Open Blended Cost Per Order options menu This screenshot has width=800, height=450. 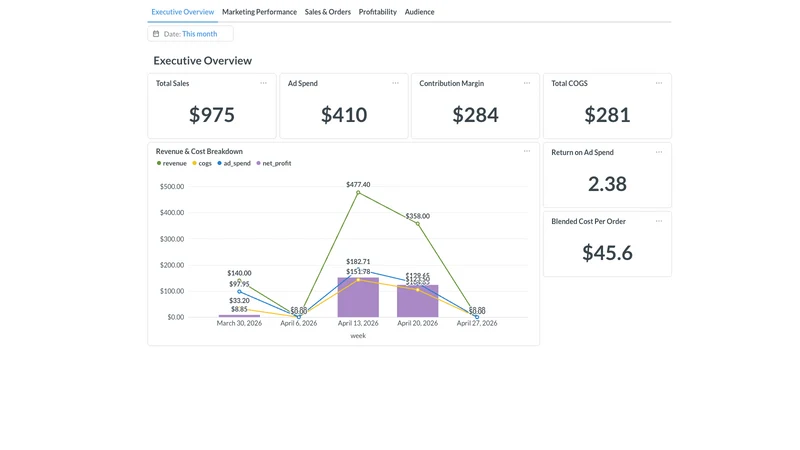[x=659, y=221]
